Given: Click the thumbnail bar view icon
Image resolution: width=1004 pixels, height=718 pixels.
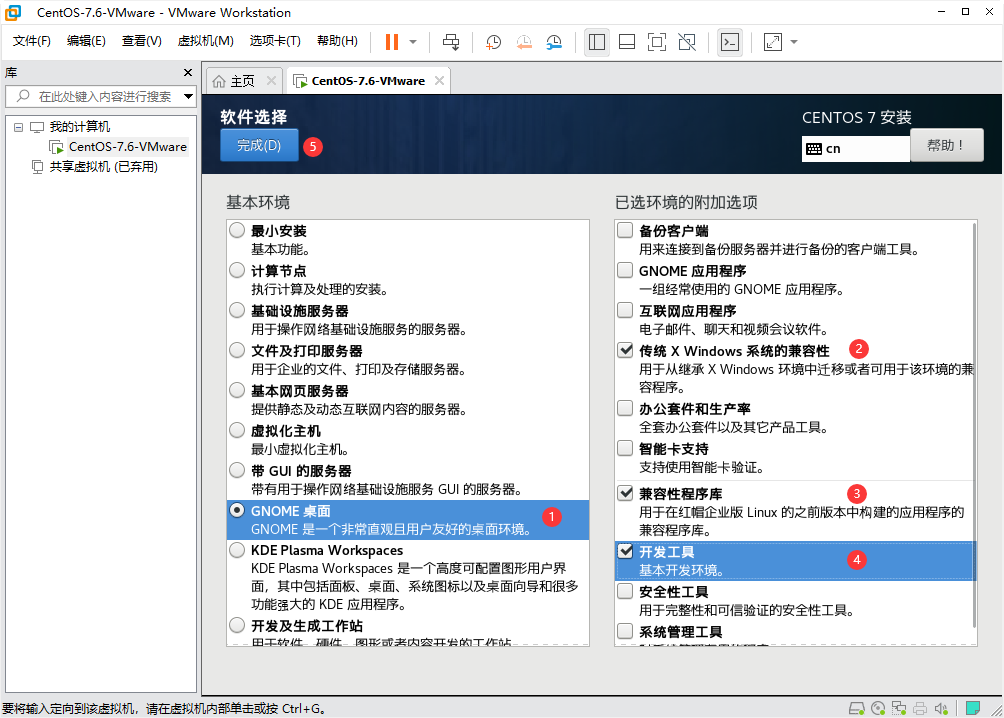Looking at the screenshot, I should 627,42.
